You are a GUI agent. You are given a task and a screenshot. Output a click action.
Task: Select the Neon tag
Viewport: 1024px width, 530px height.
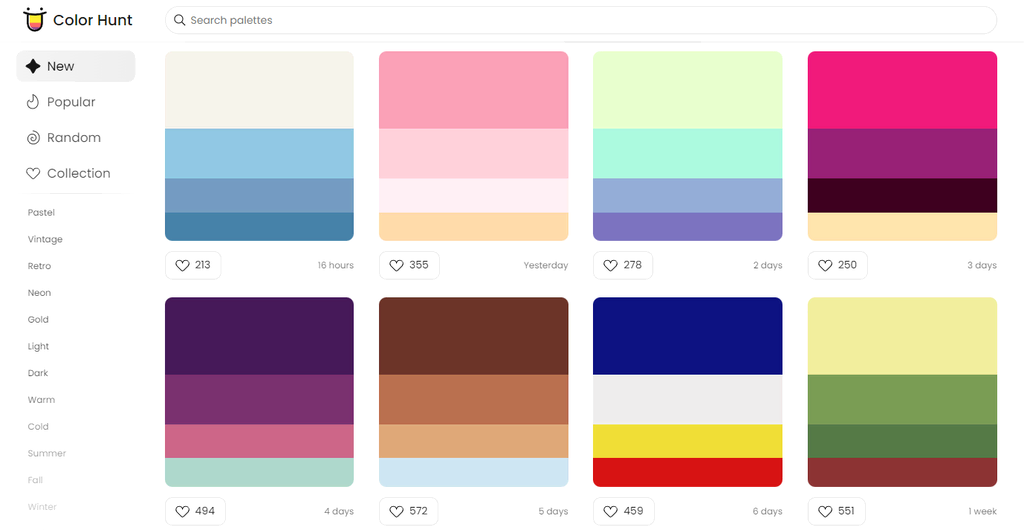[39, 292]
